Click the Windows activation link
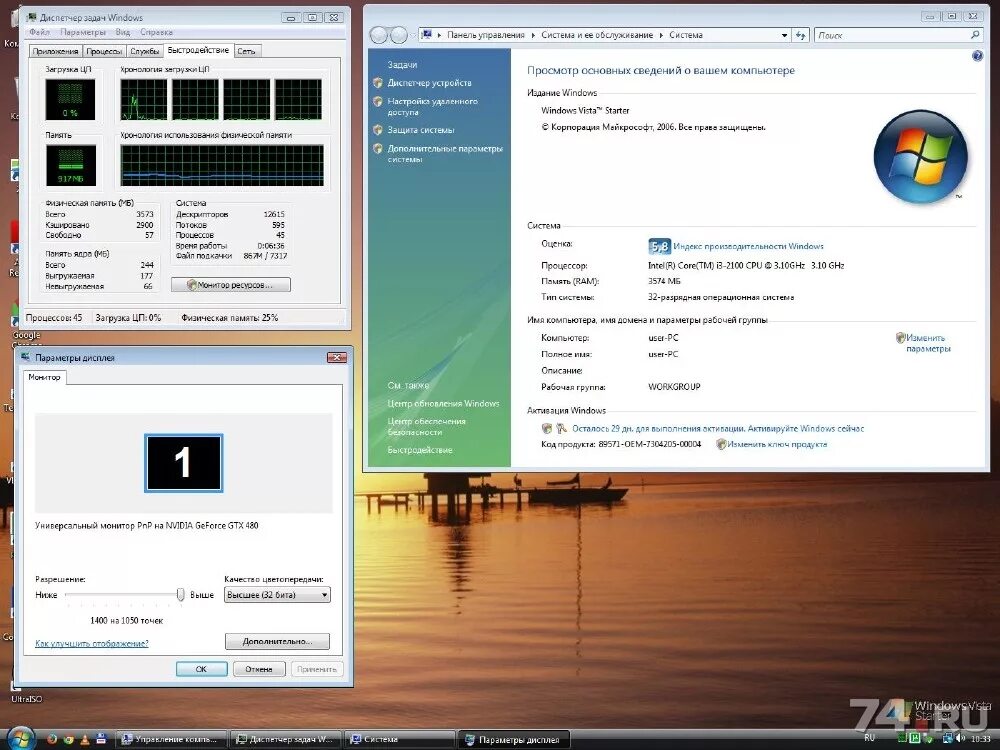The height and width of the screenshot is (750, 1000). coord(718,429)
